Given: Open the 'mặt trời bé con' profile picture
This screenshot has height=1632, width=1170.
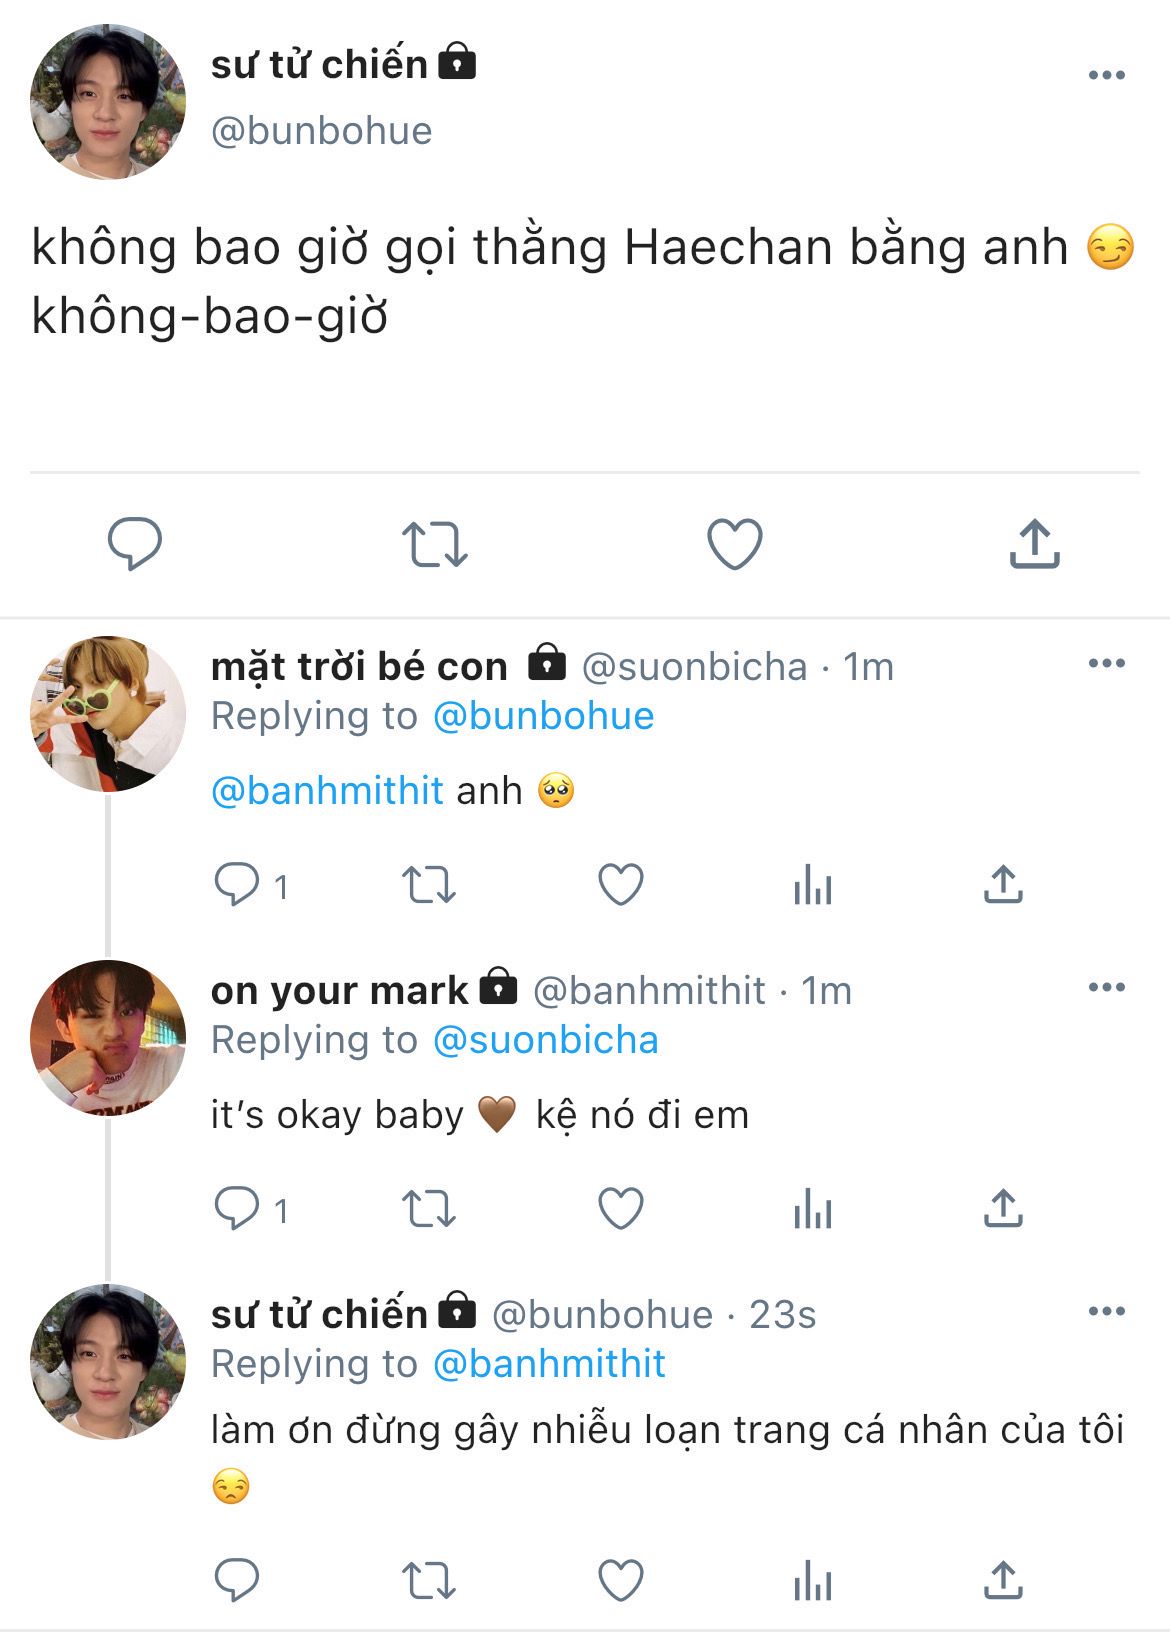Looking at the screenshot, I should point(108,714).
